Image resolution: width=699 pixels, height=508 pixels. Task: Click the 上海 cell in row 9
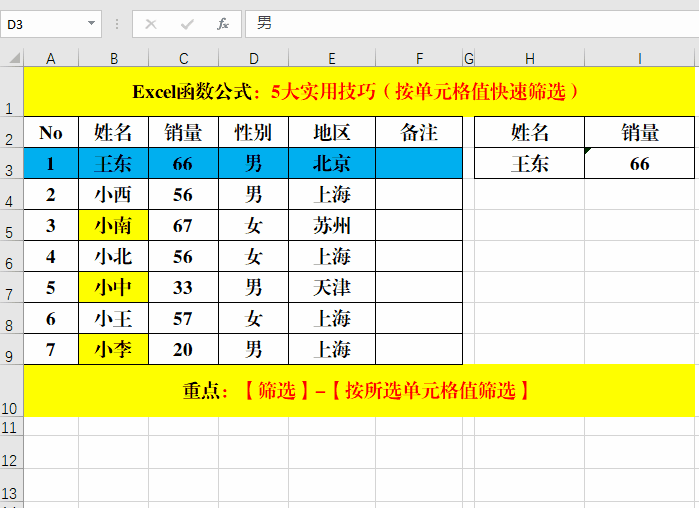(x=332, y=349)
